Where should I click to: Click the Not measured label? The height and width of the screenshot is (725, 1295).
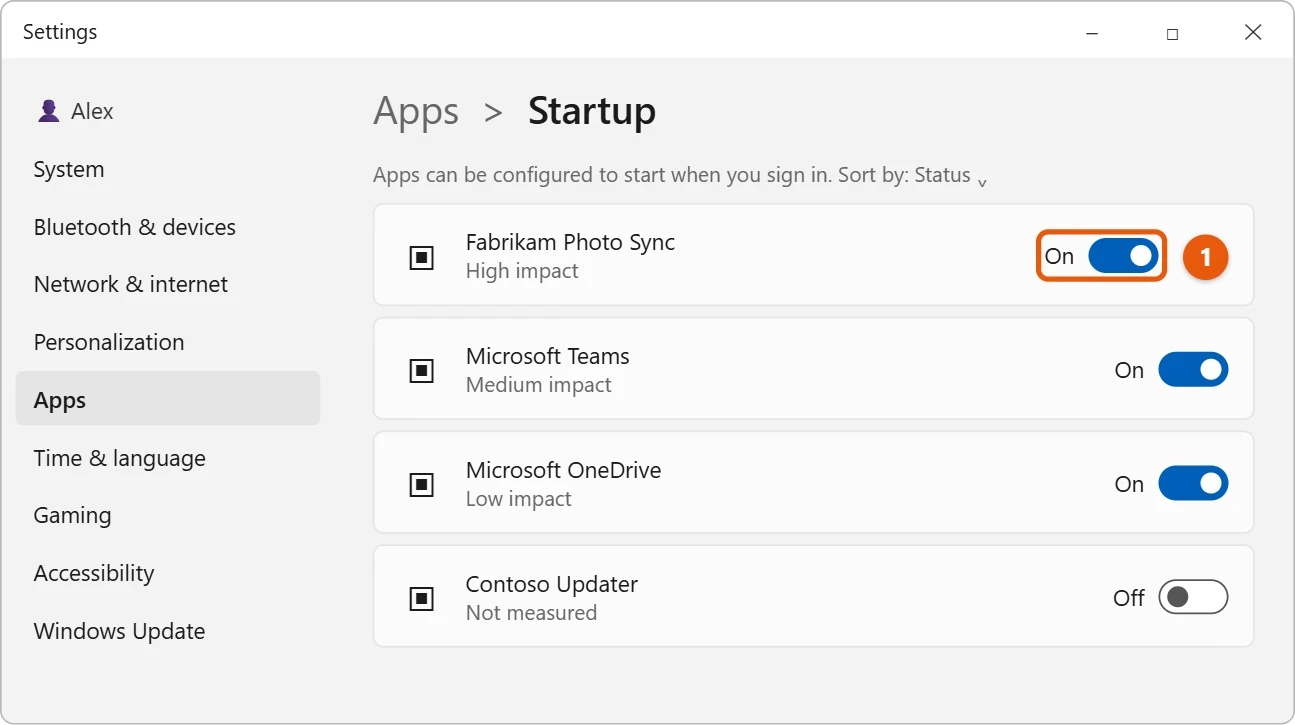531,613
